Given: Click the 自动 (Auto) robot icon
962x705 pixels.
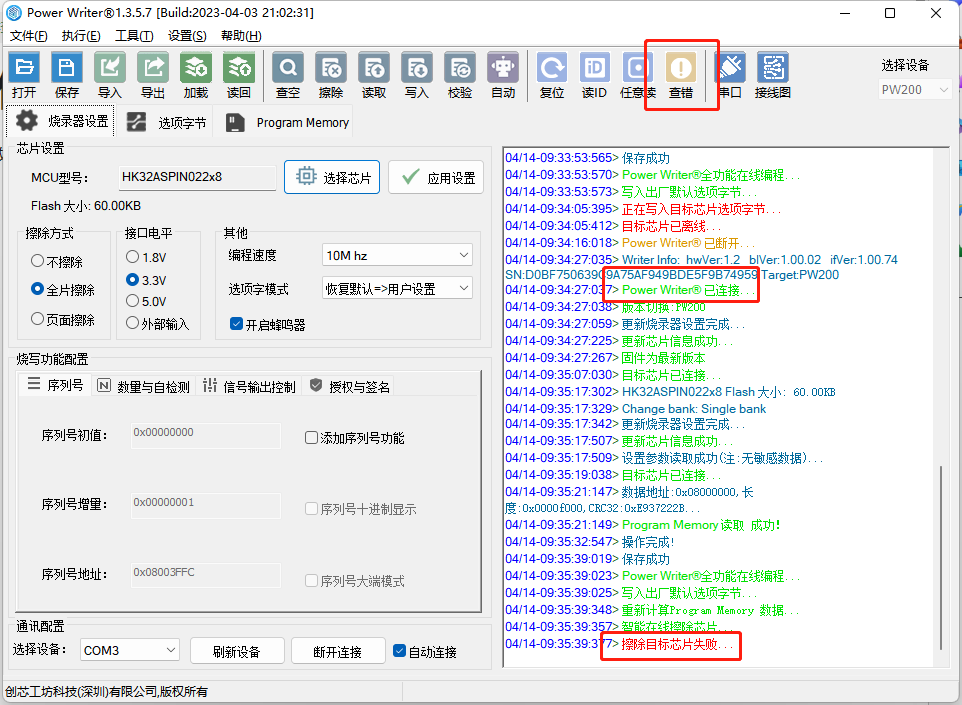Looking at the screenshot, I should point(503,75).
